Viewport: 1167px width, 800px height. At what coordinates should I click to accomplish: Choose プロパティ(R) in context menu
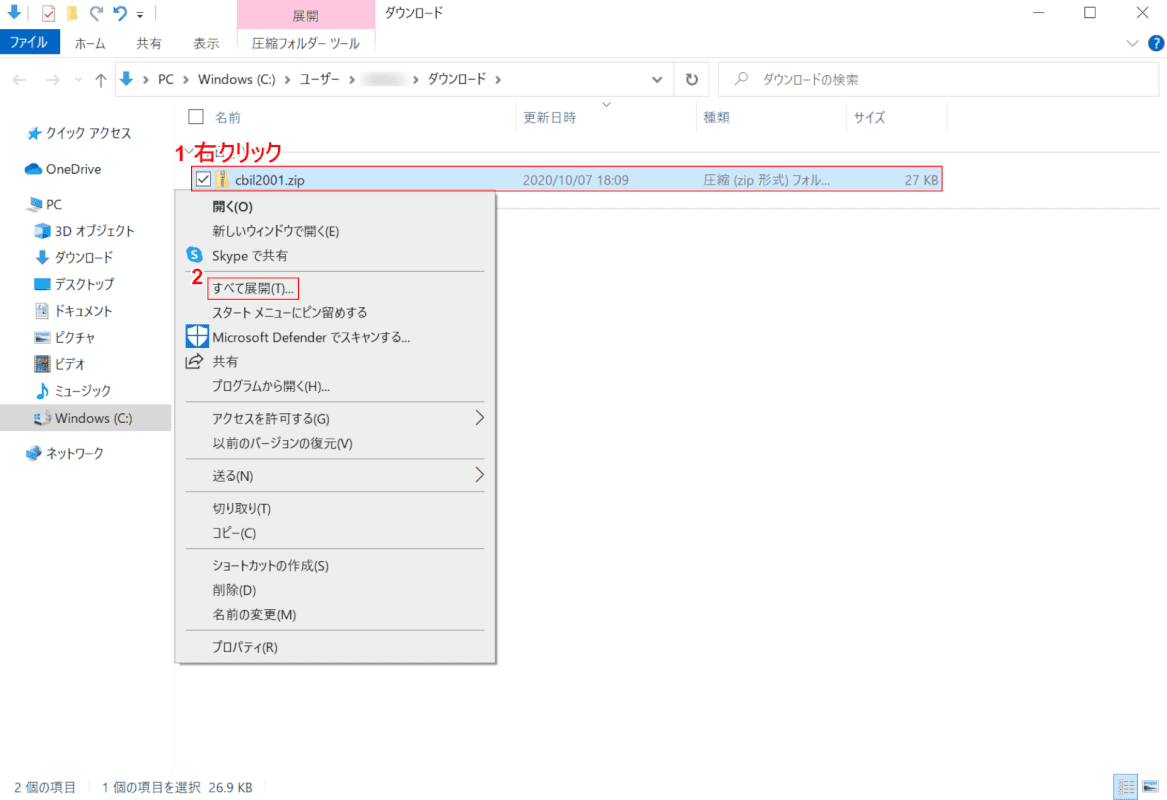333,647
